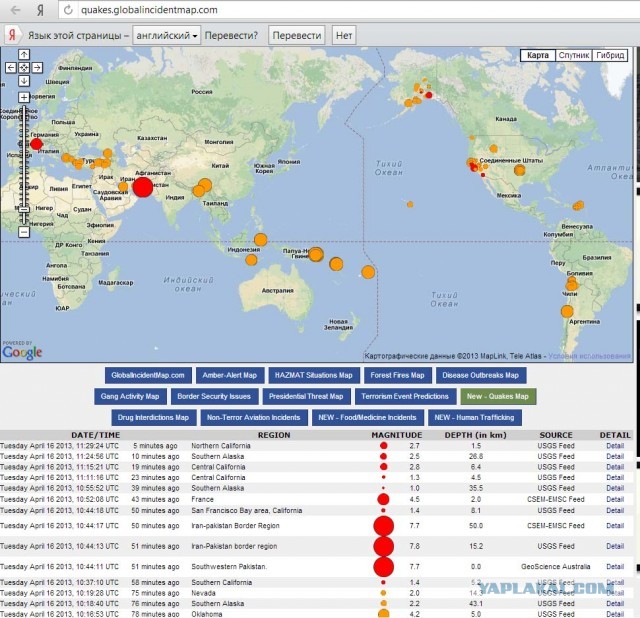Click 'Nevada' region cell
The width and height of the screenshot is (640, 618).
click(203, 593)
